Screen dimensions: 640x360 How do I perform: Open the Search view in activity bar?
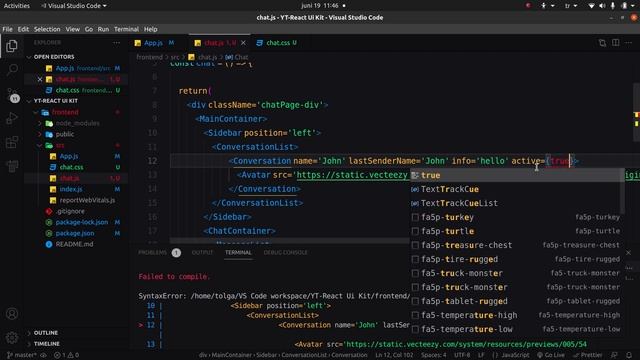pyautogui.click(x=12, y=69)
